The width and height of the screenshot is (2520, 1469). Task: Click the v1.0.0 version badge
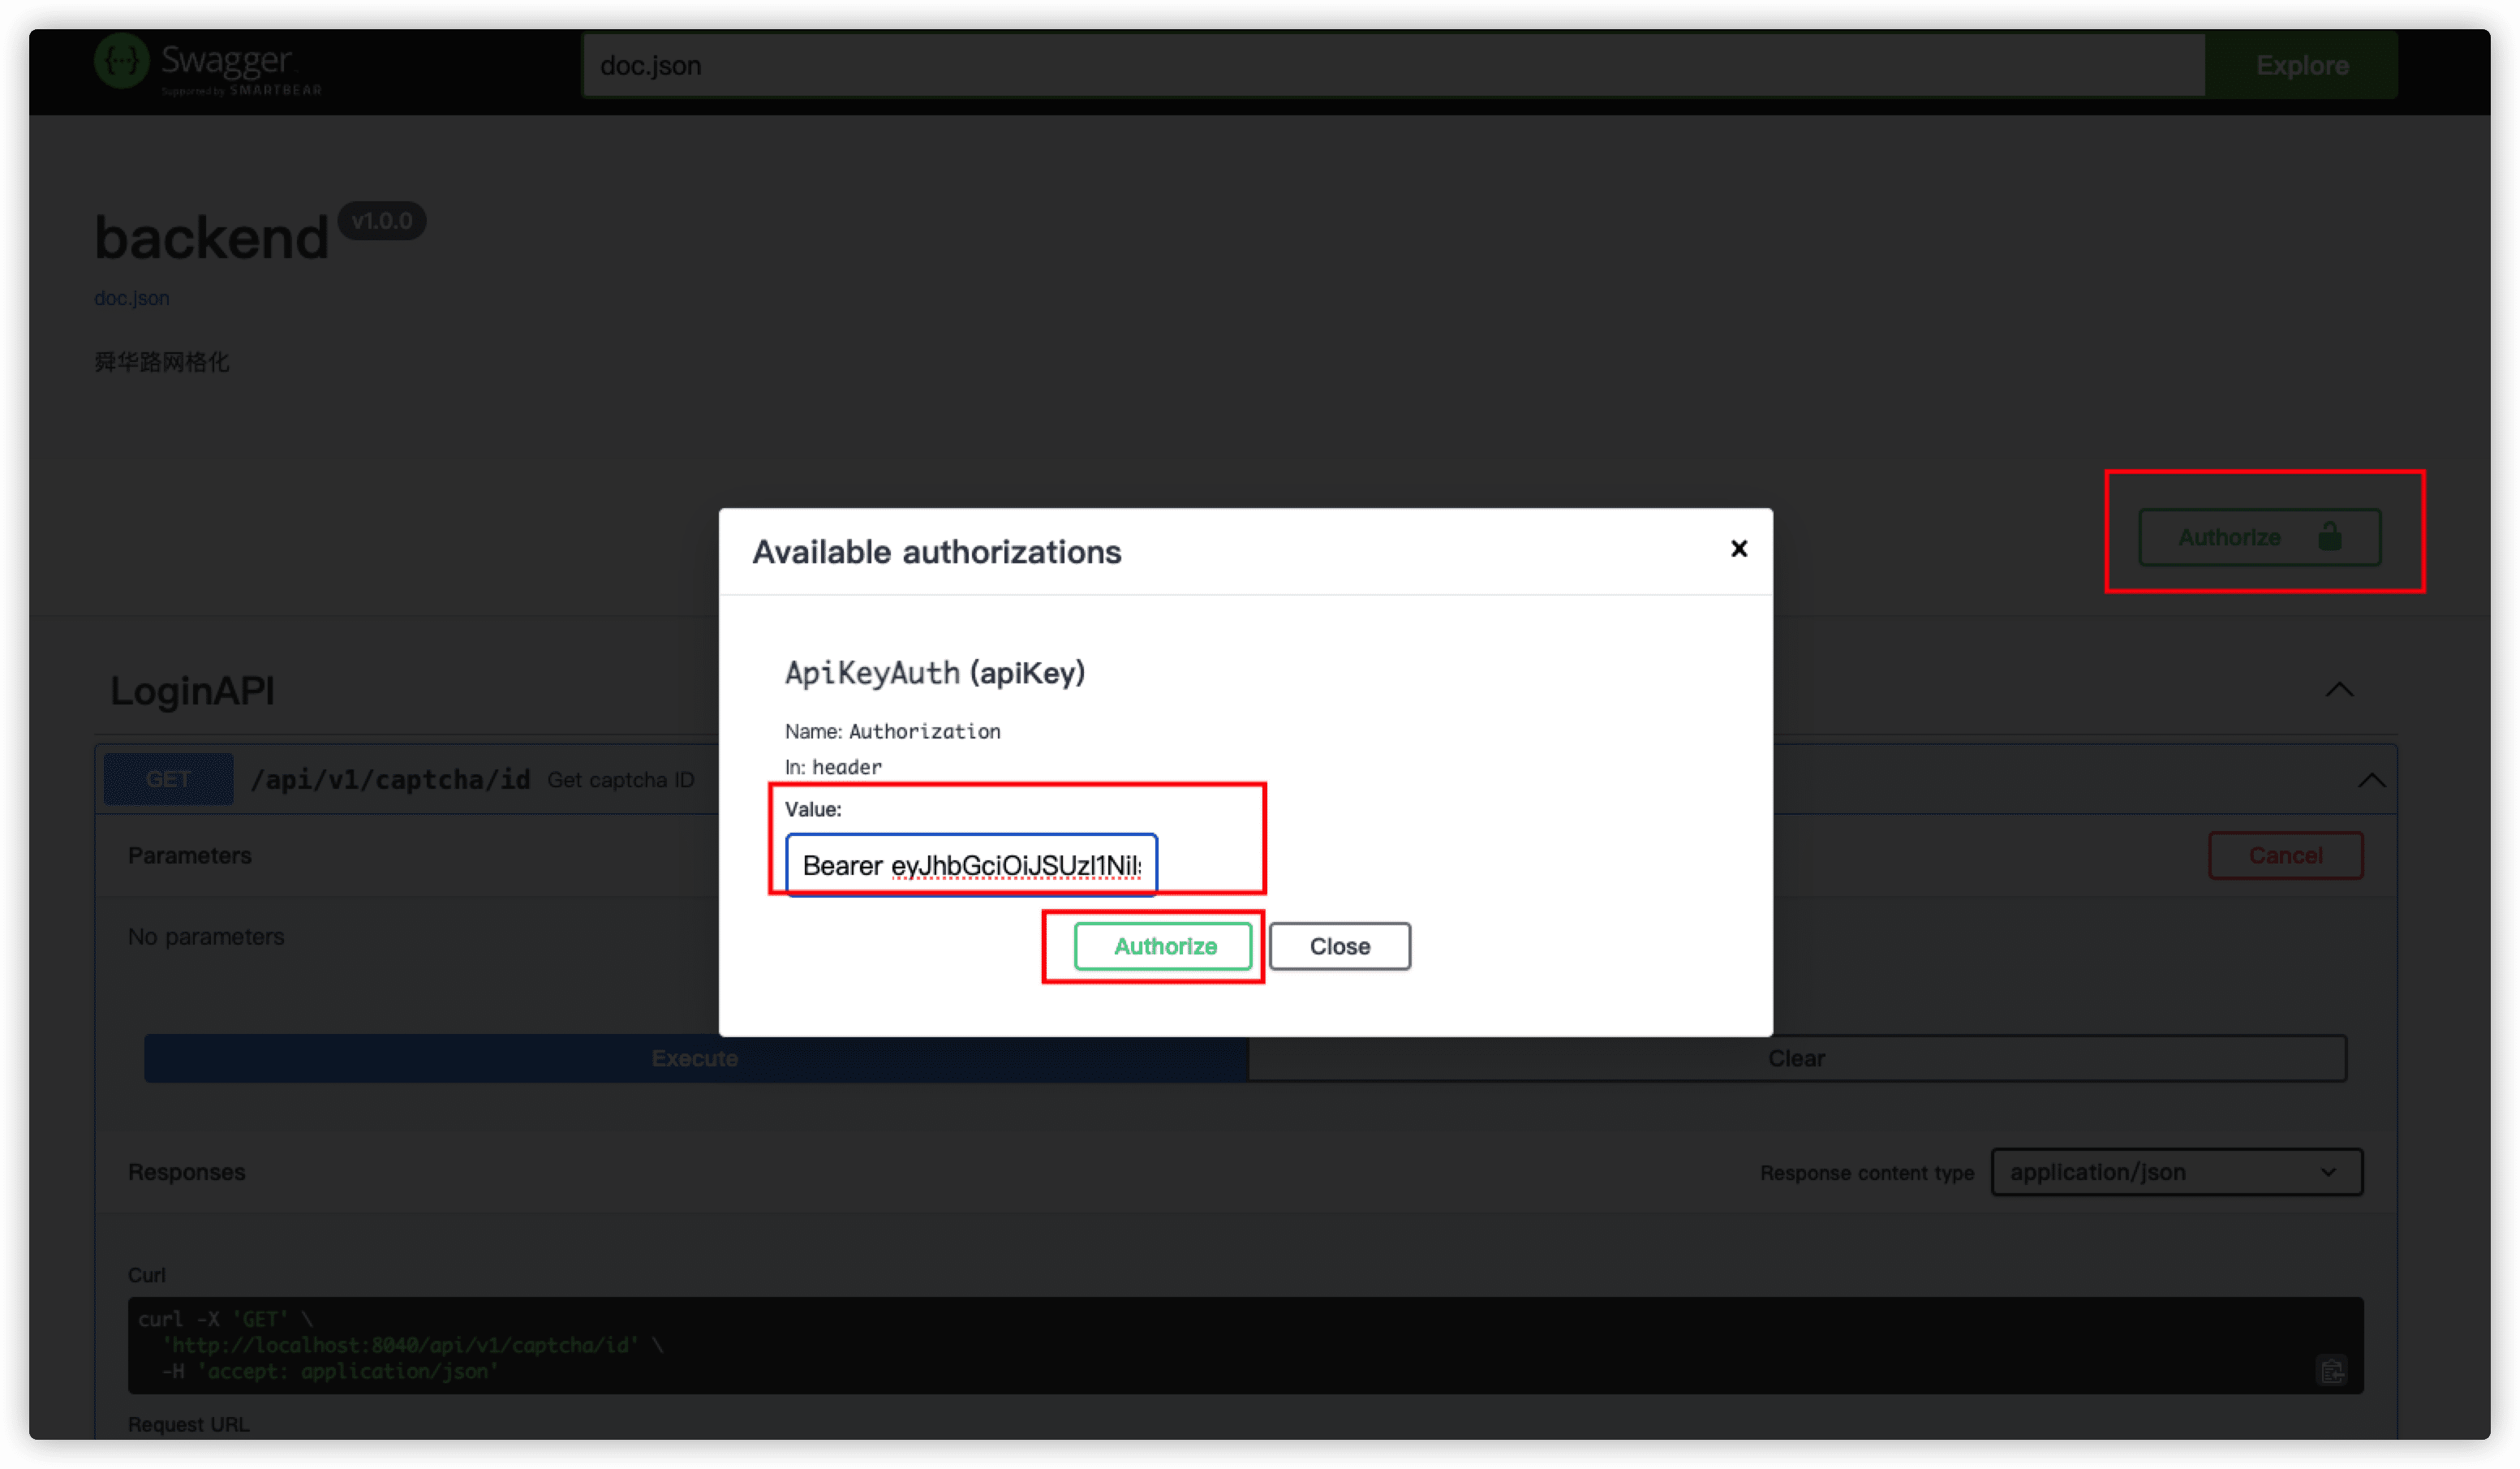pos(382,221)
